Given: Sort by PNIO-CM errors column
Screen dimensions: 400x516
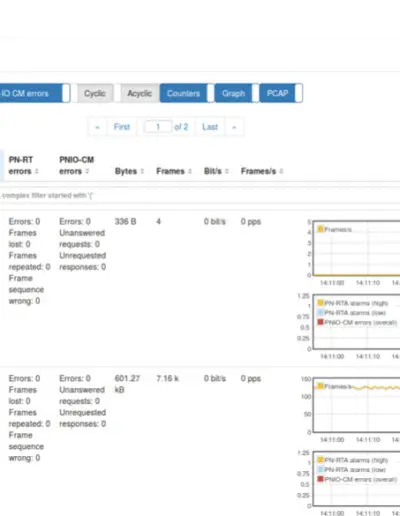Looking at the screenshot, I should tap(76, 165).
